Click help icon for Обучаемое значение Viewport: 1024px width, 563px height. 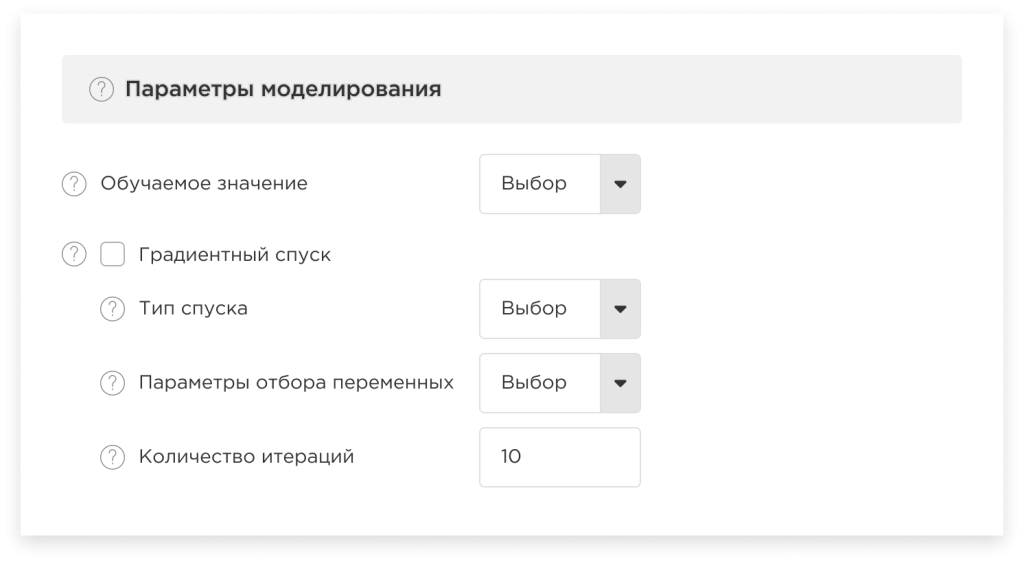tap(74, 184)
